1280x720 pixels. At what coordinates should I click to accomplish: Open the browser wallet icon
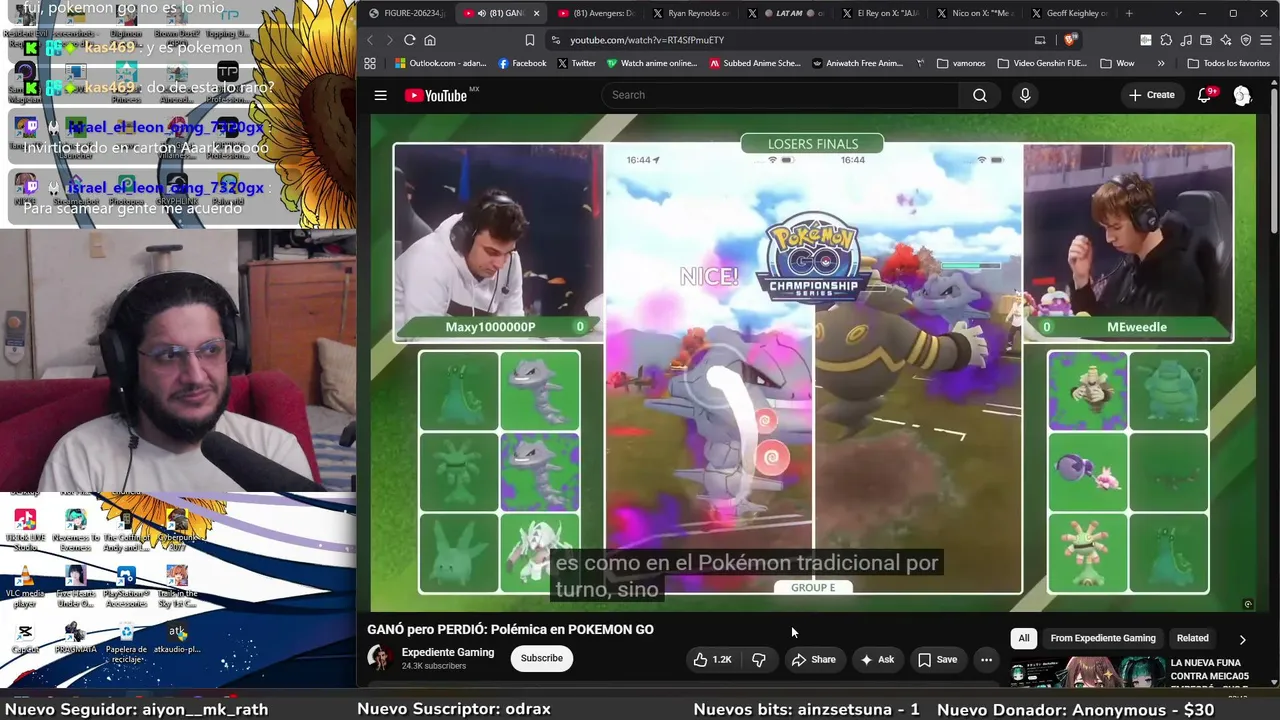tap(1206, 40)
